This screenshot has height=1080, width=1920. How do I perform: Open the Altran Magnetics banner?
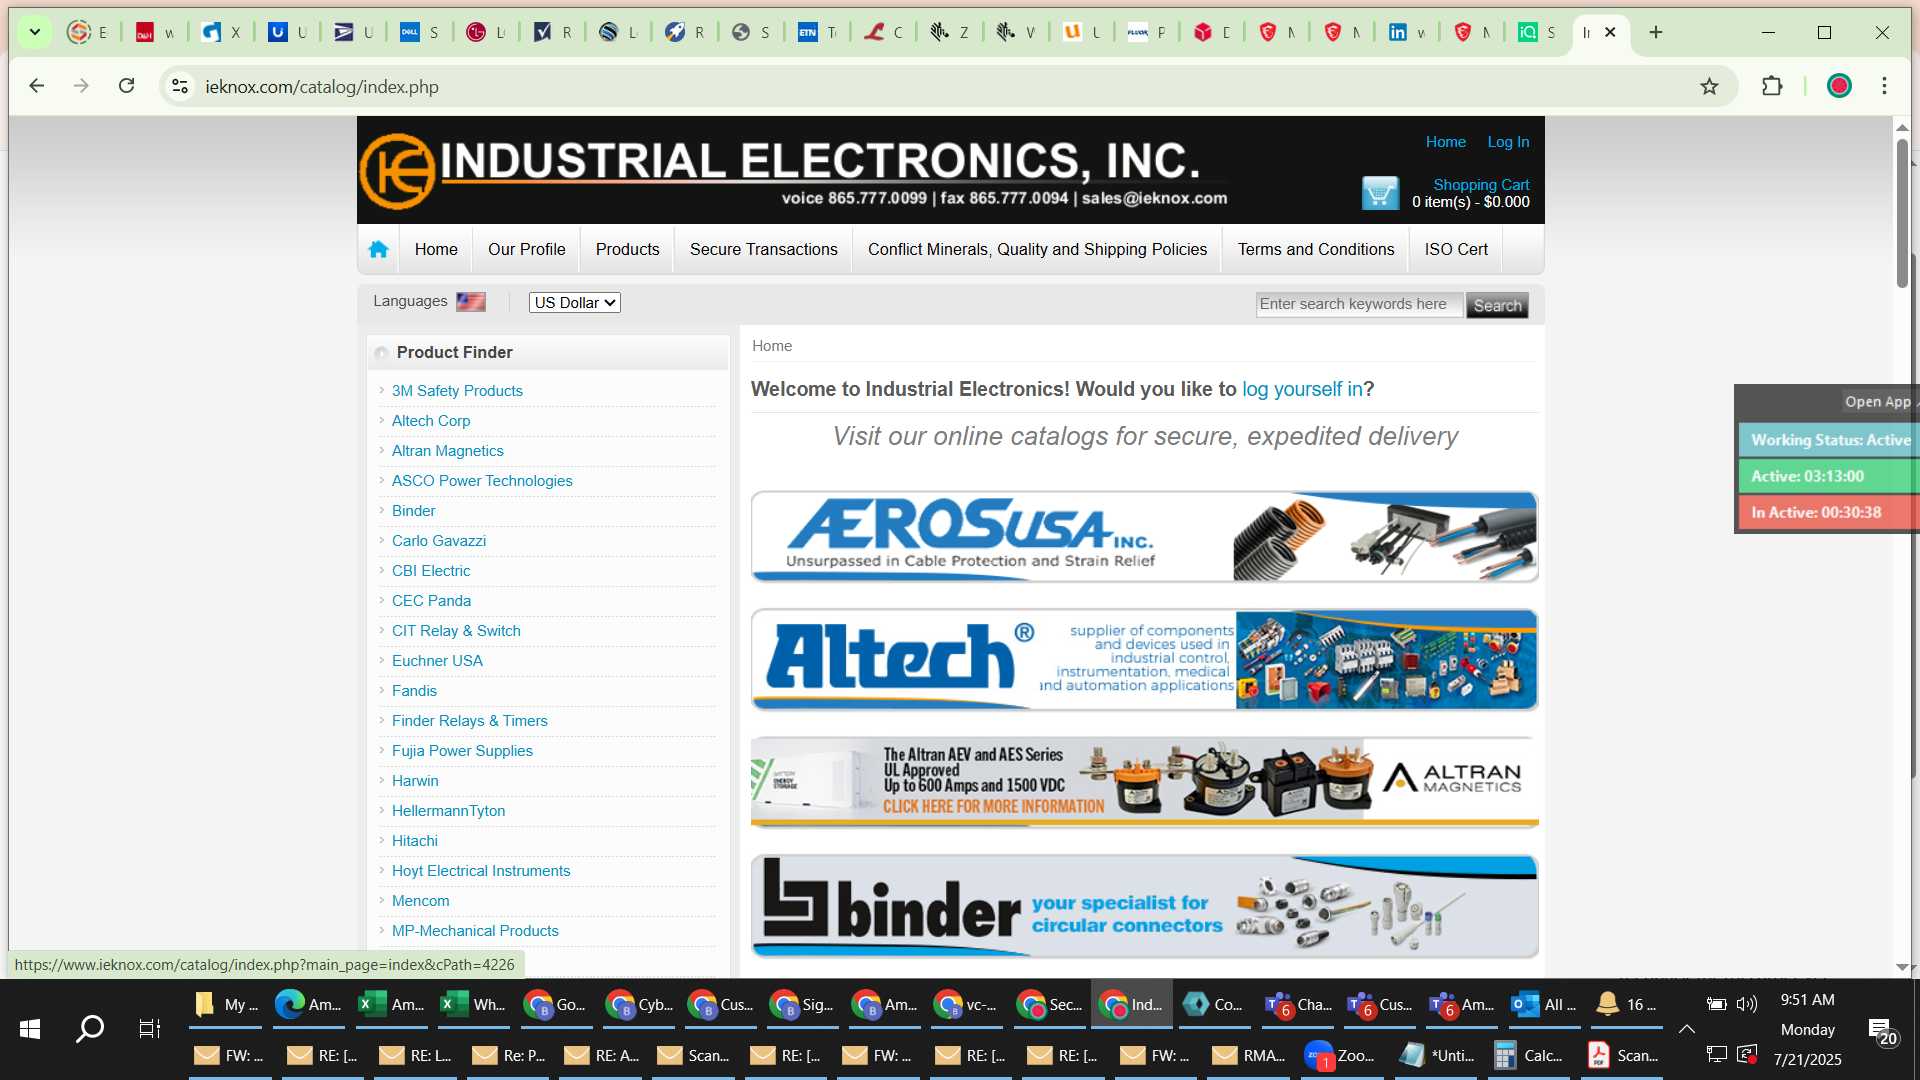tap(1144, 782)
